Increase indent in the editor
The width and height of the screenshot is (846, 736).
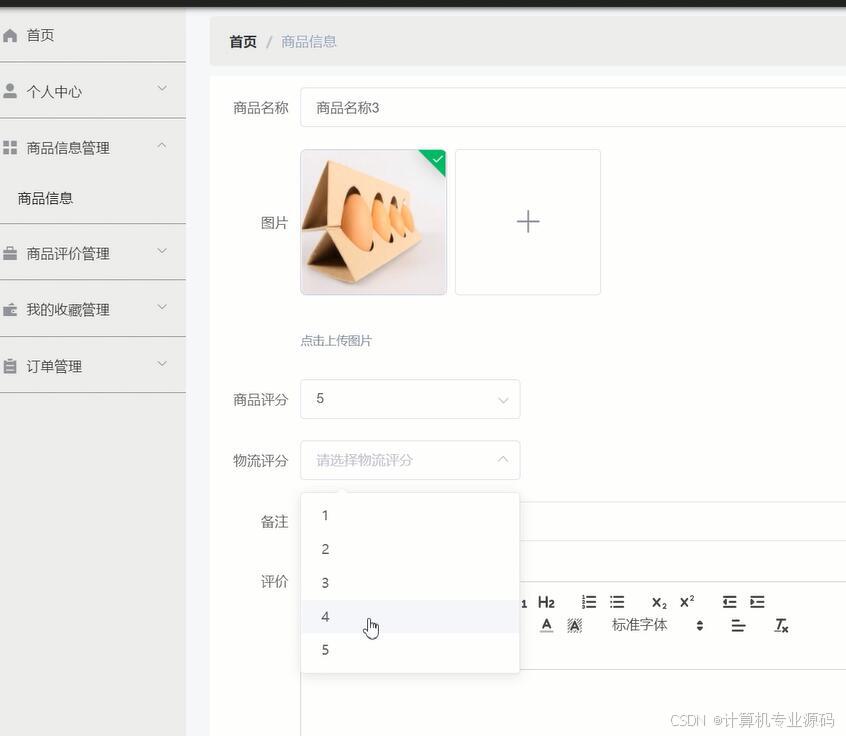click(x=758, y=602)
